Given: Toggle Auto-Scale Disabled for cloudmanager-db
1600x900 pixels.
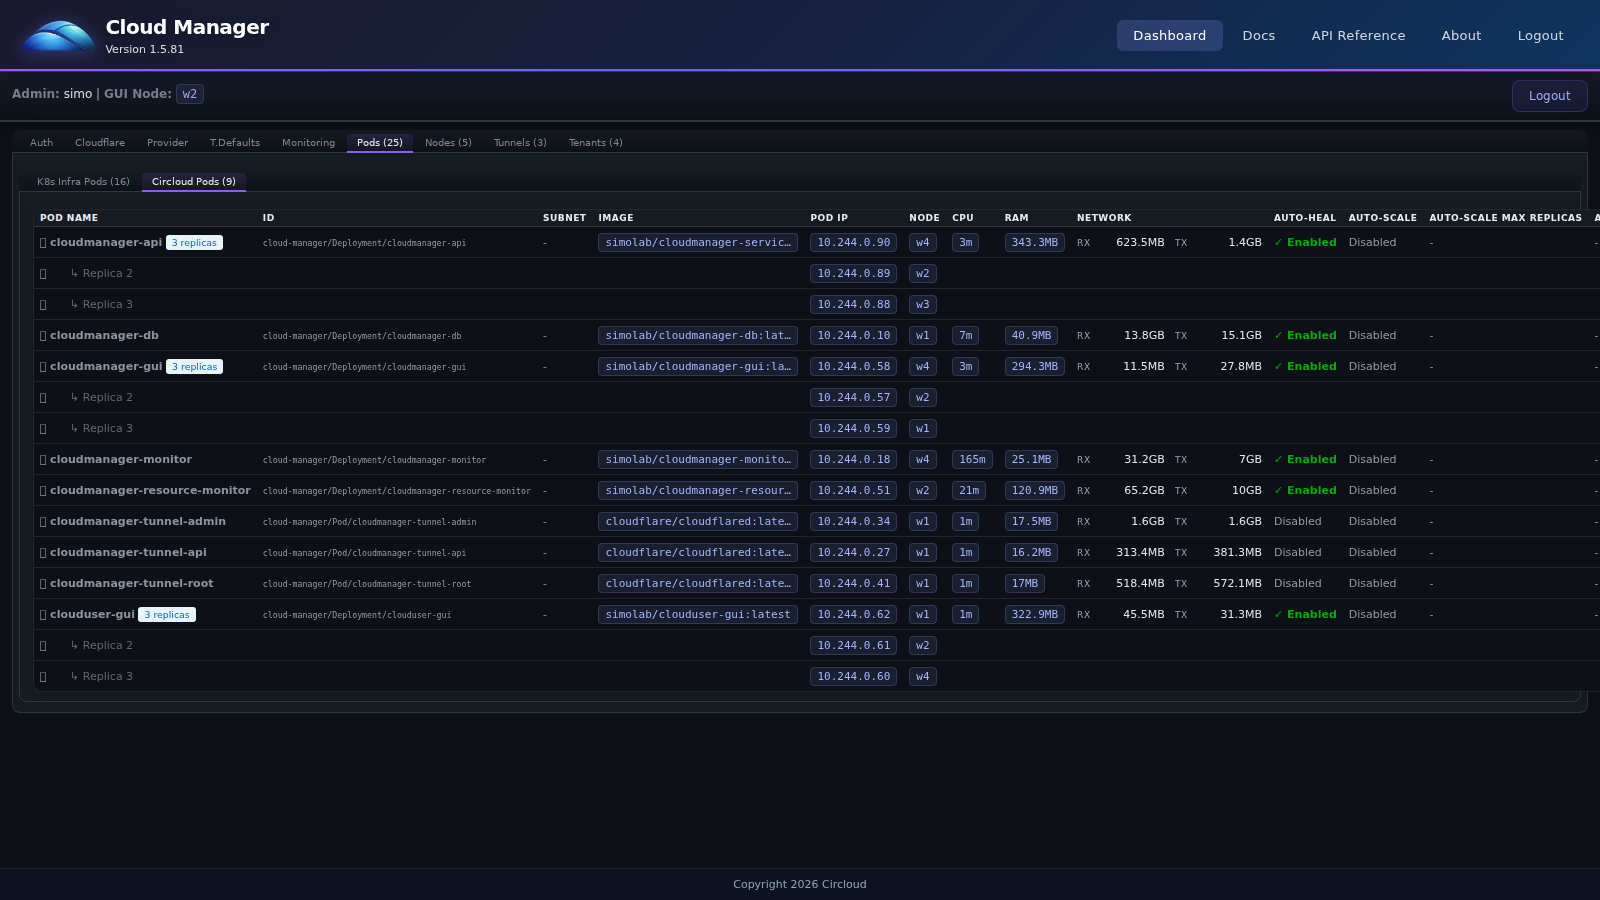Looking at the screenshot, I should 1373,335.
